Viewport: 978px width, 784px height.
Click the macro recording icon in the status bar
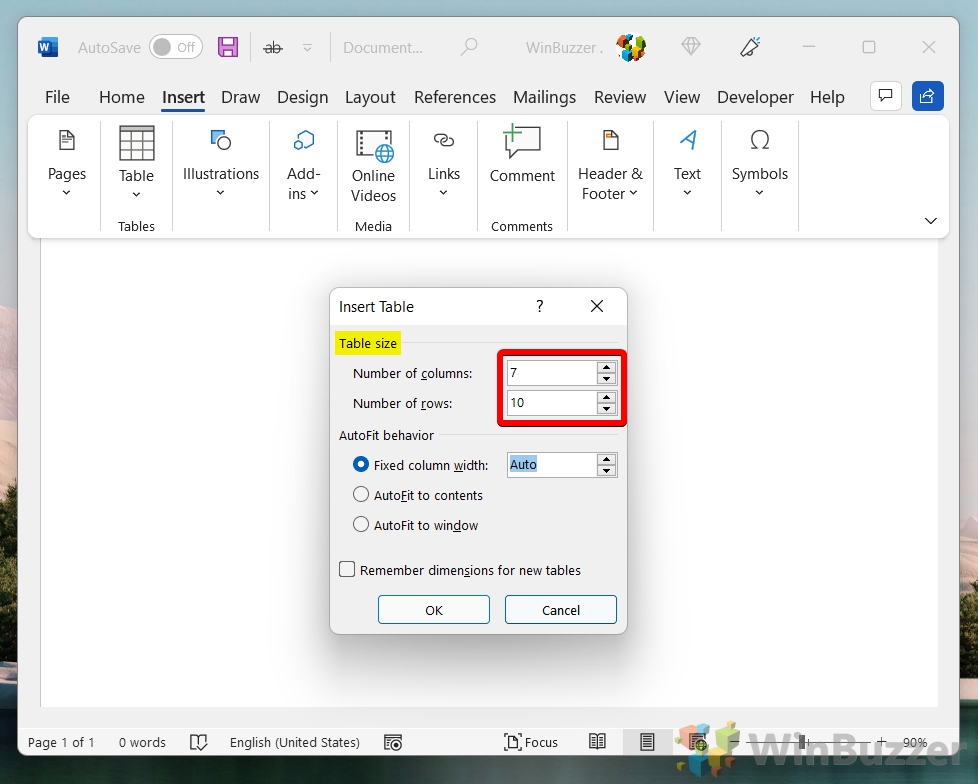click(393, 742)
